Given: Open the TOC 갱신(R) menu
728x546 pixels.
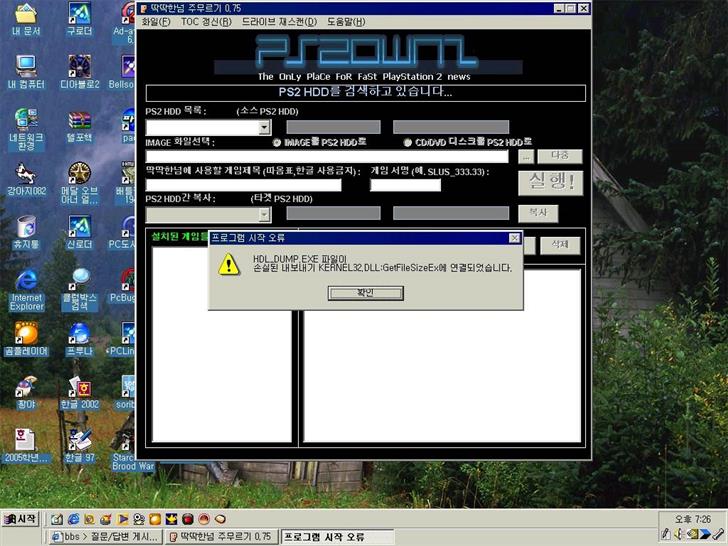Looking at the screenshot, I should coord(206,22).
